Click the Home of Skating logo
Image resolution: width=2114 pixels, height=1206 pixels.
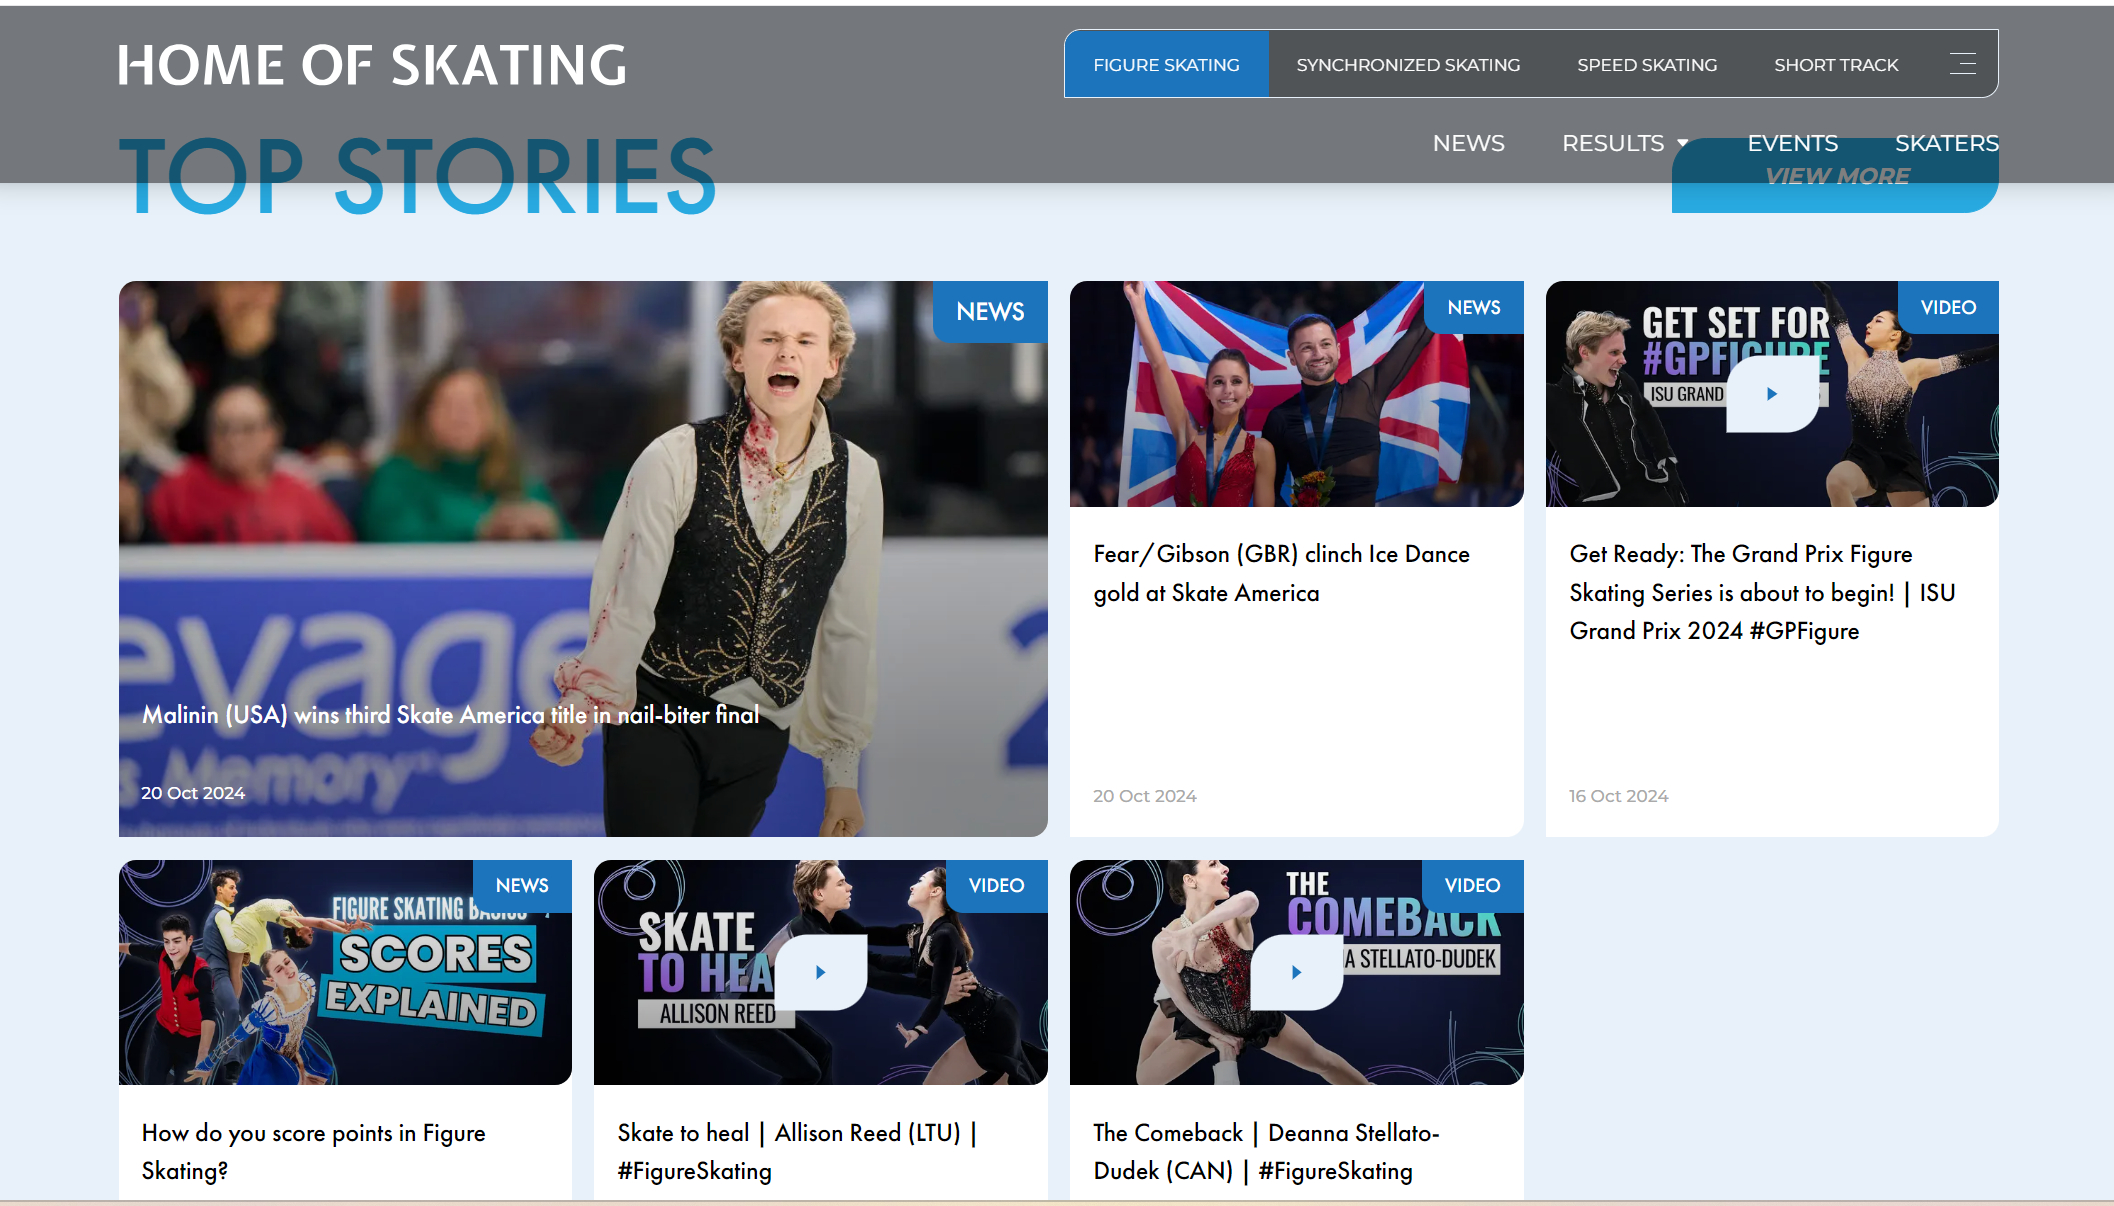(x=372, y=65)
